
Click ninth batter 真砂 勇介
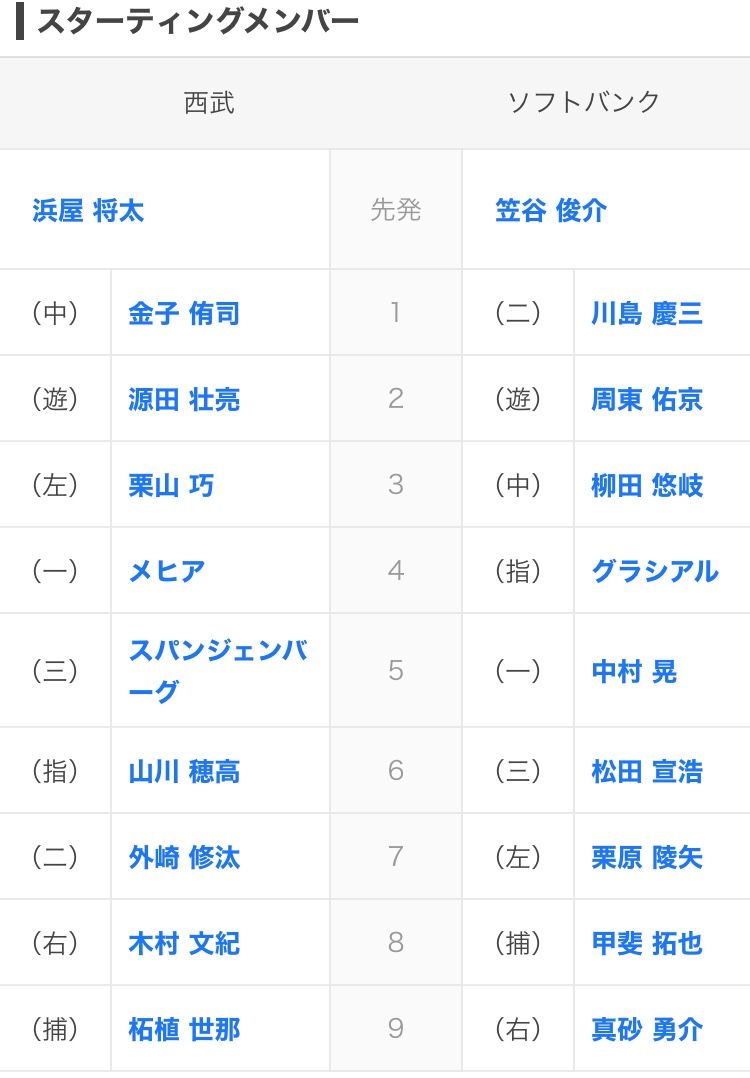[x=647, y=1029]
